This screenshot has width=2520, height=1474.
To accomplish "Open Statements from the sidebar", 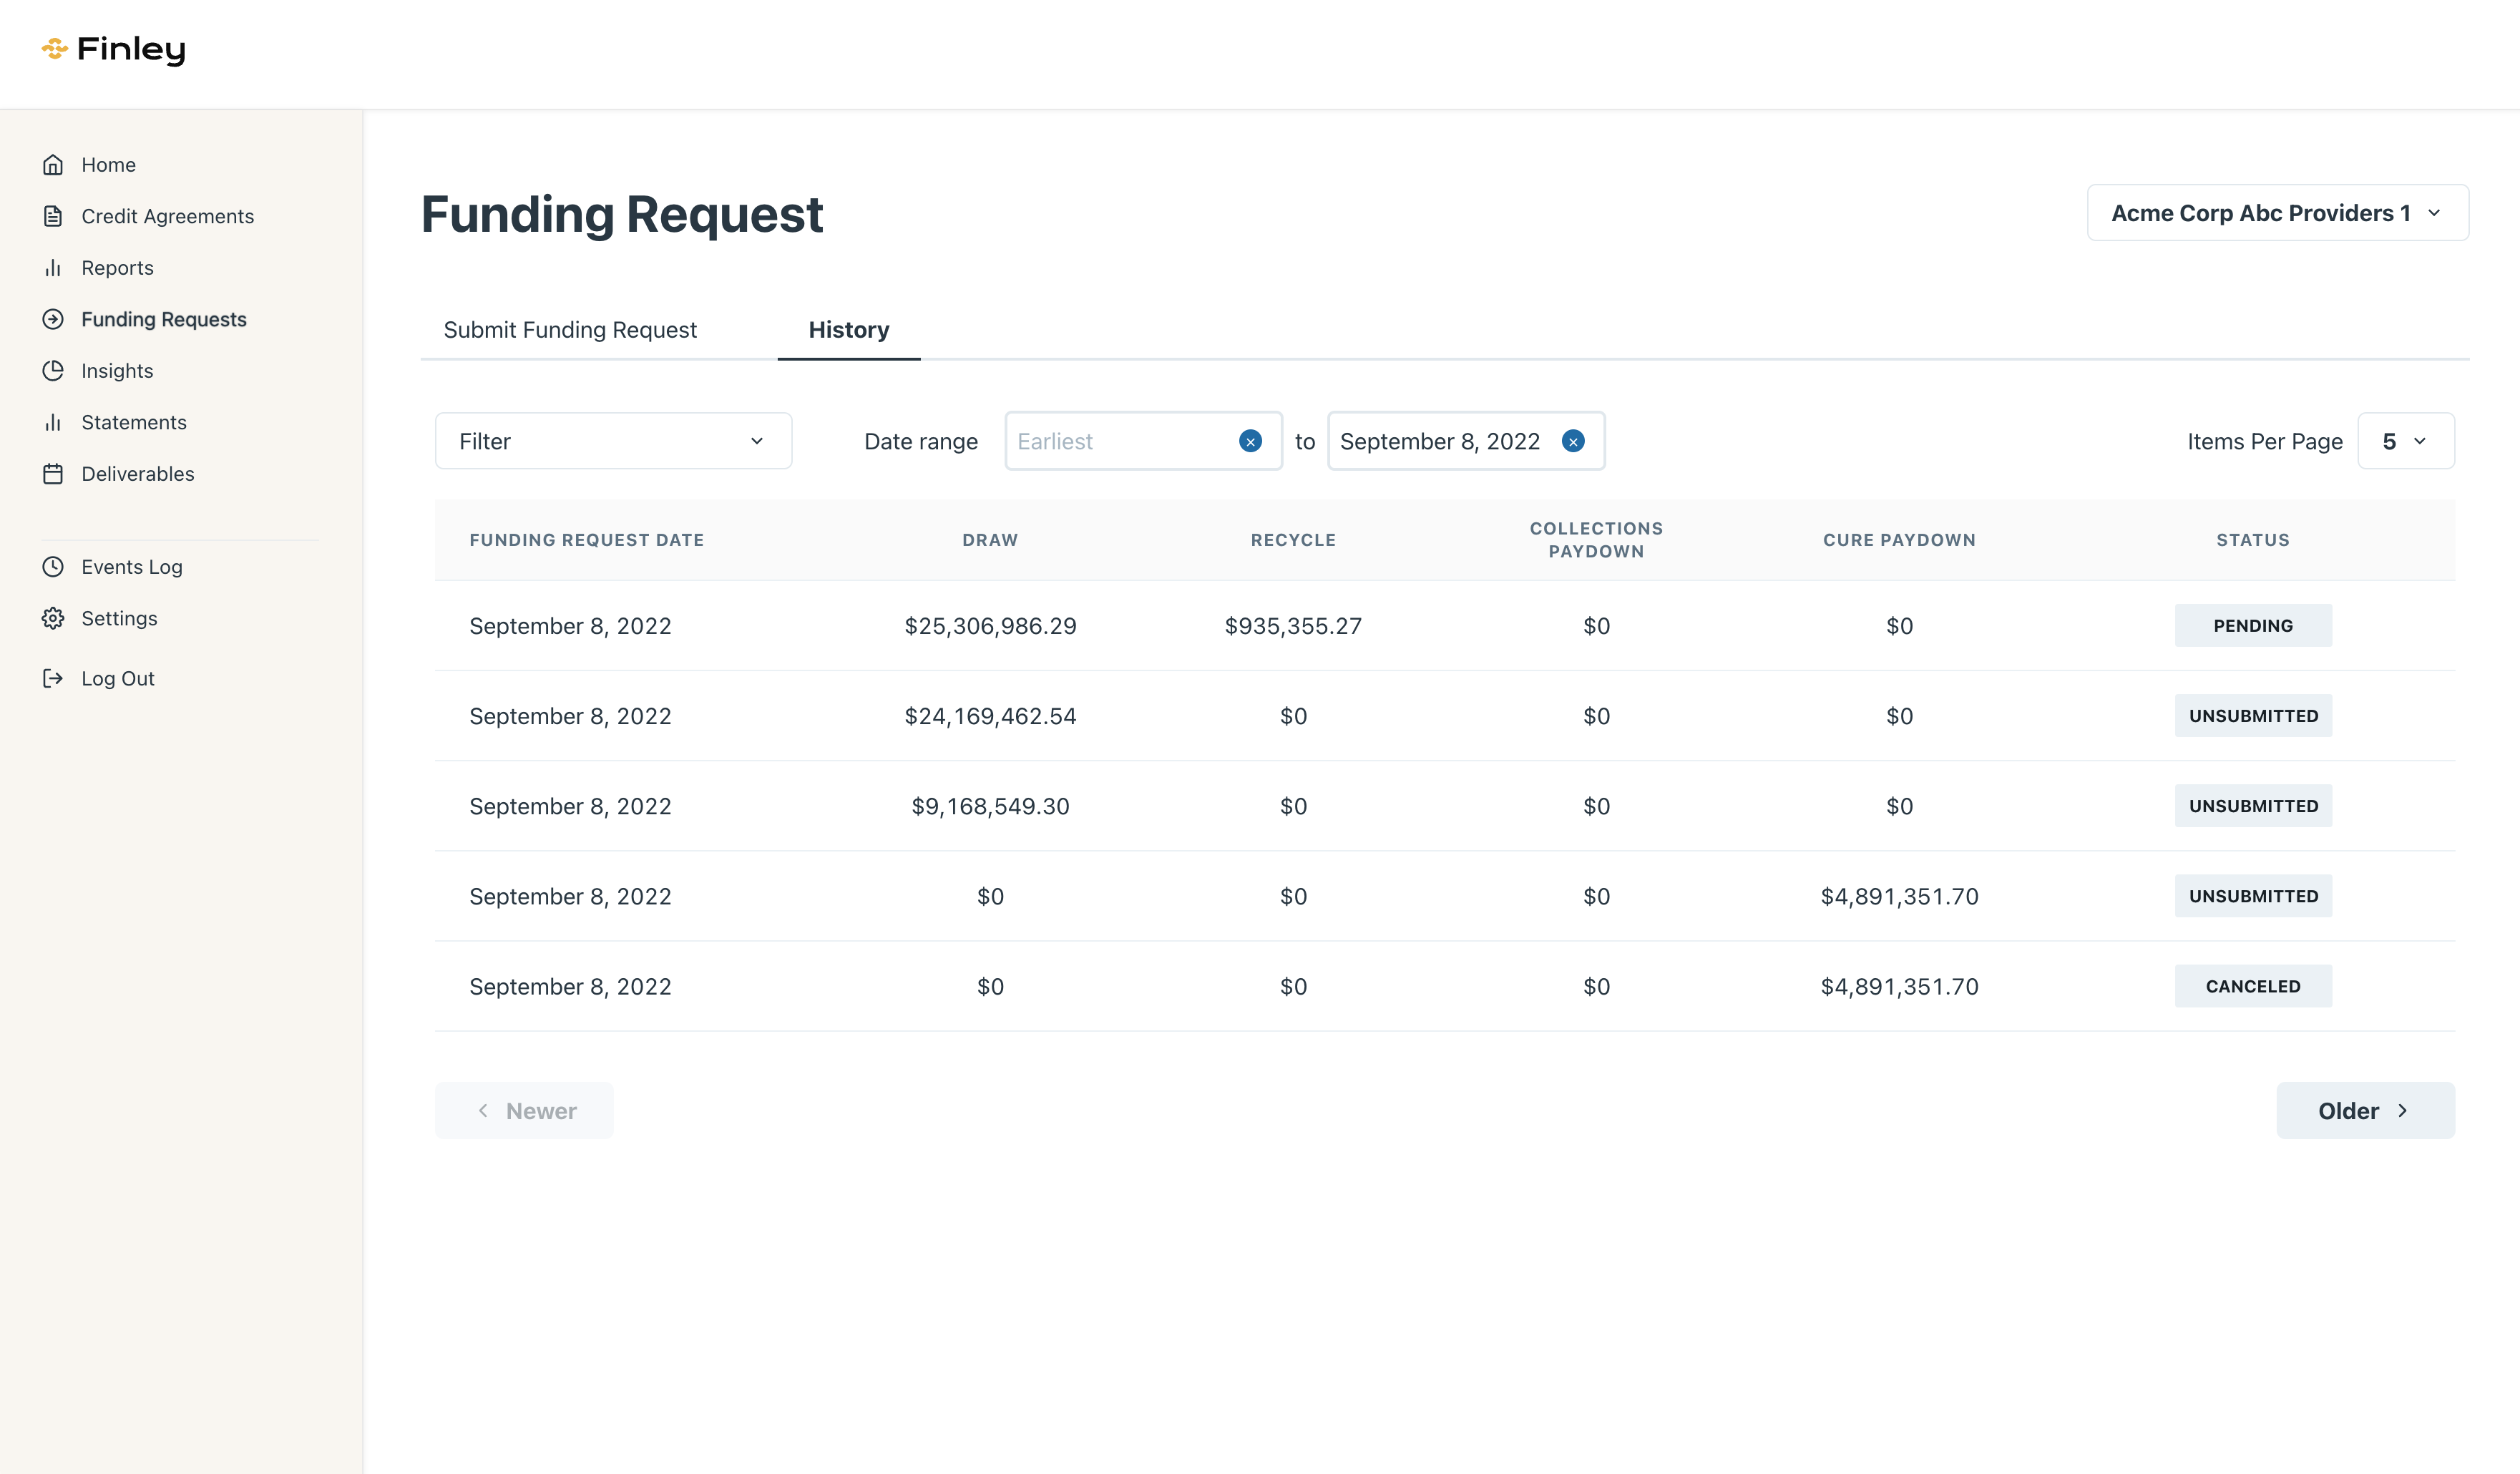I will pos(134,422).
